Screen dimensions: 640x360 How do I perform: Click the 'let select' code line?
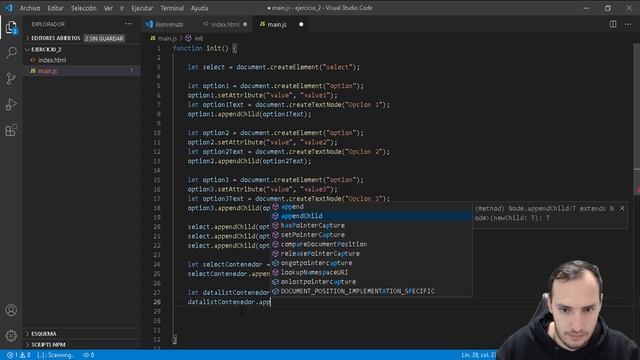(x=273, y=67)
